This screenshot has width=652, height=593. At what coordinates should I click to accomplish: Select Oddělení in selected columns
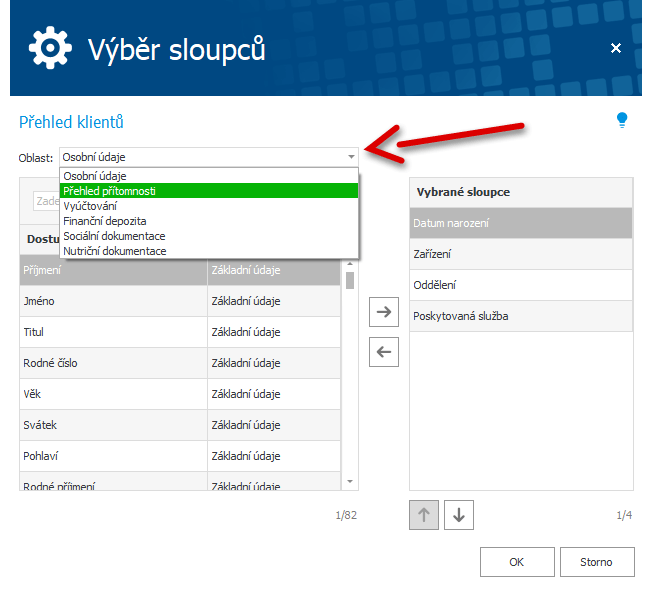point(521,285)
